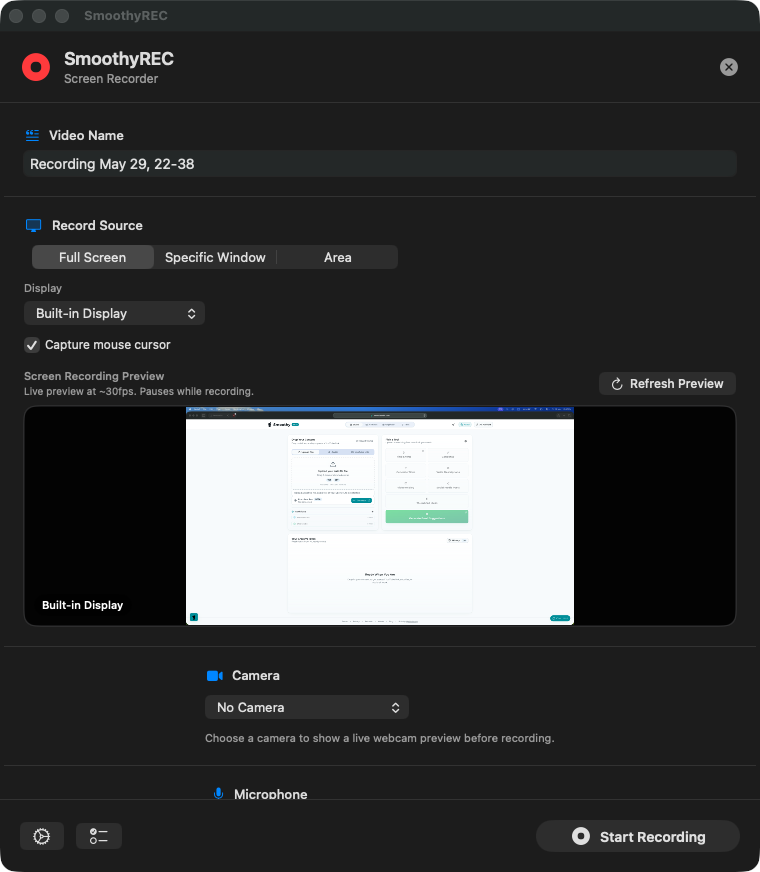Image resolution: width=760 pixels, height=872 pixels.
Task: Open the checklist options icon button
Action: pyautogui.click(x=99, y=836)
